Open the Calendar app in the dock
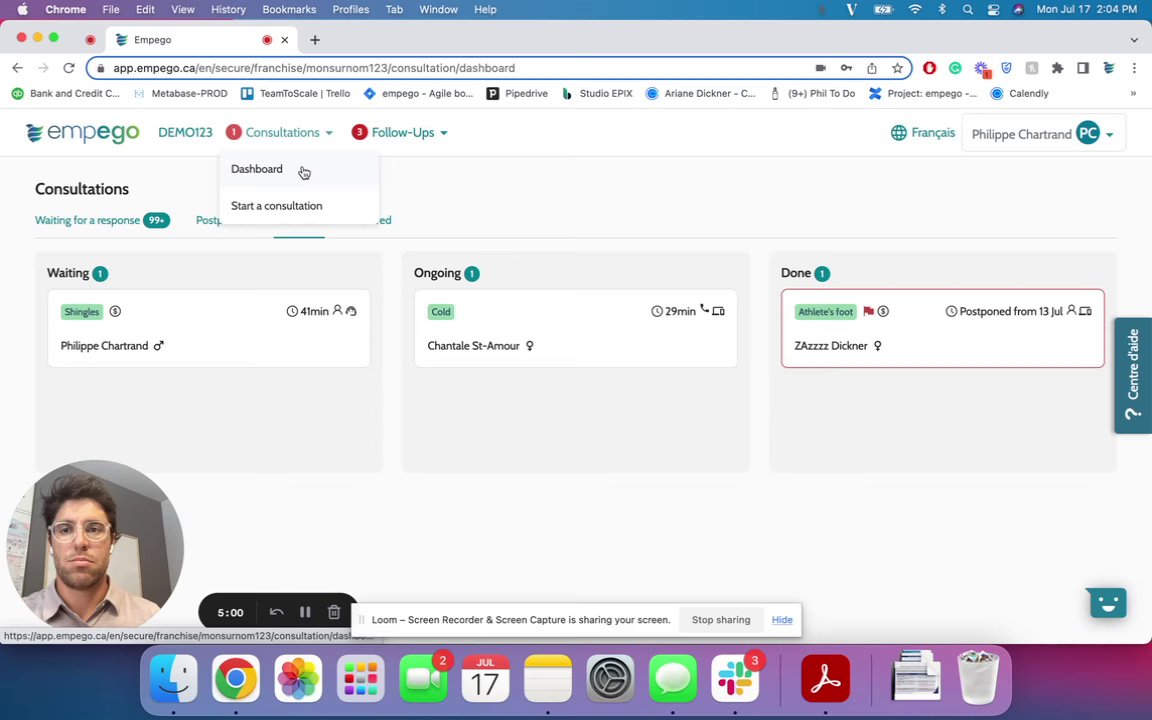The height and width of the screenshot is (720, 1152). coord(486,678)
